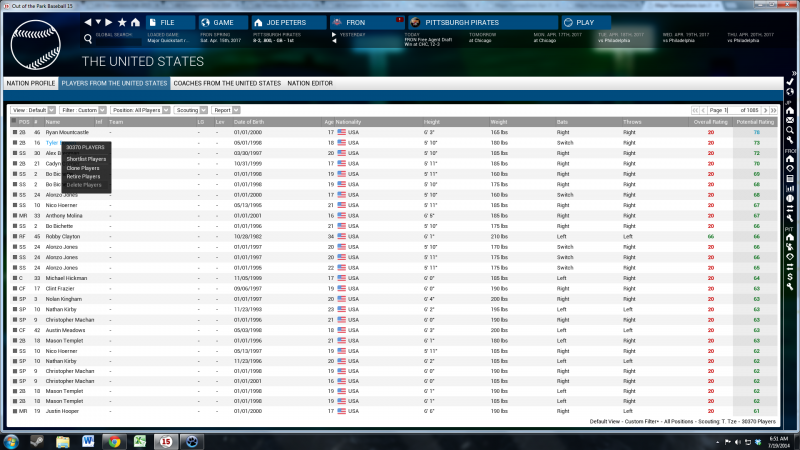
Task: Switch to Coaches From The United States tab
Action: pyautogui.click(x=227, y=83)
